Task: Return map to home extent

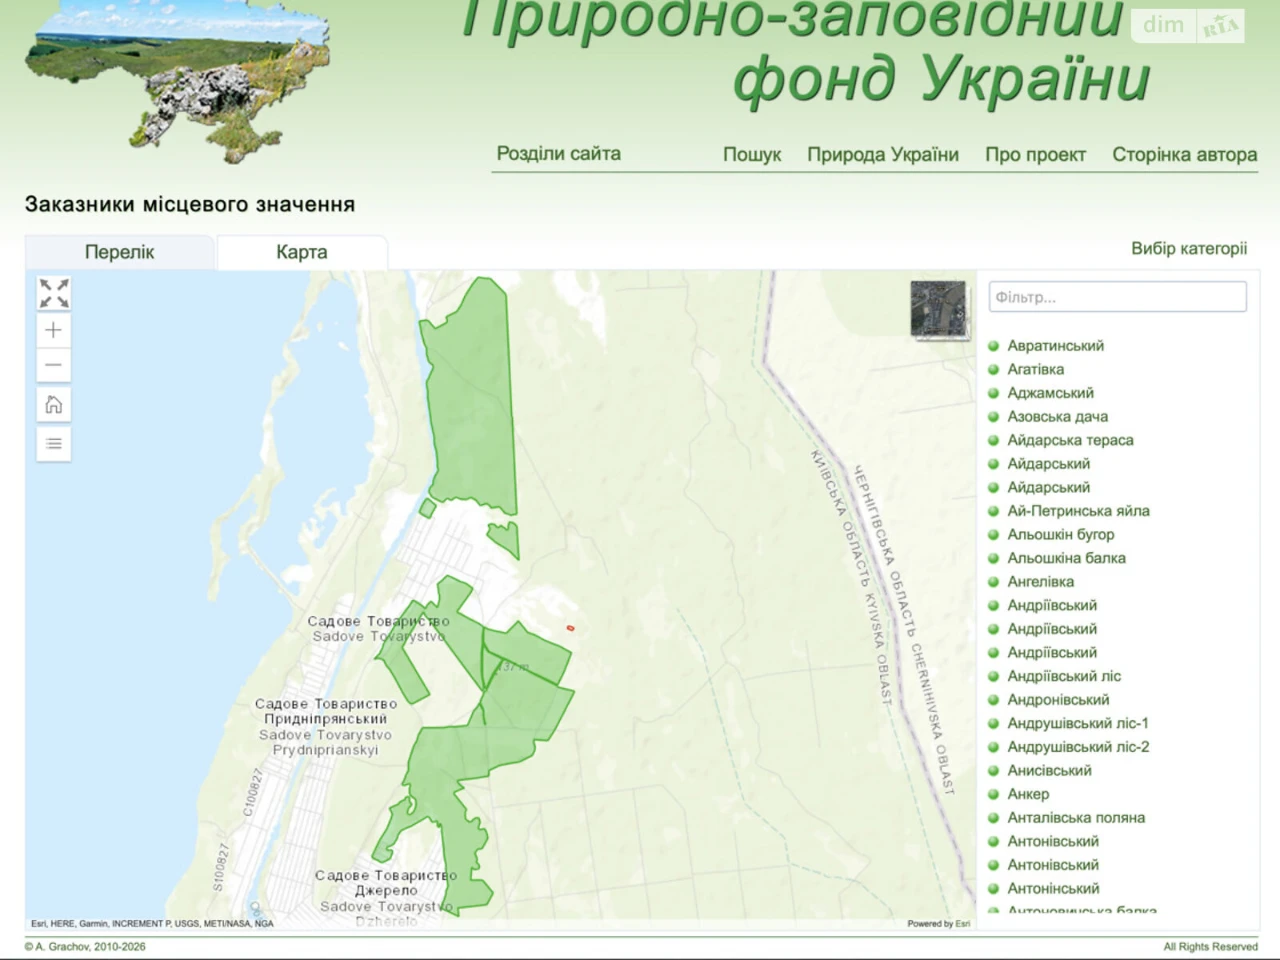Action: pos(54,404)
